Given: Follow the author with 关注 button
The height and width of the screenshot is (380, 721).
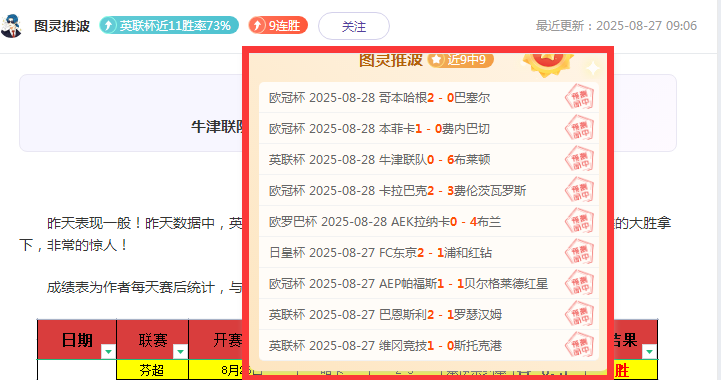Looking at the screenshot, I should 354,26.
